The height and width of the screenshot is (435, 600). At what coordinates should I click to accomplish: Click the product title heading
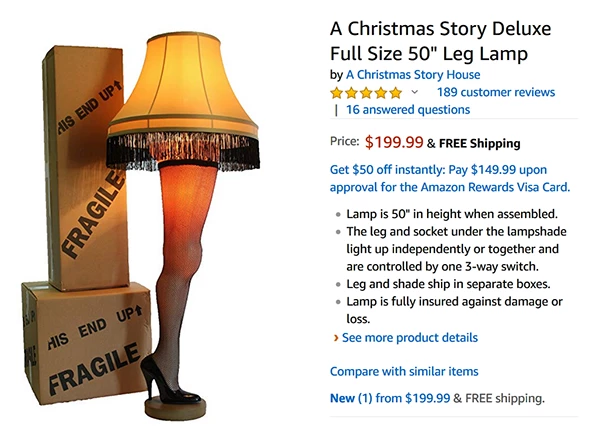(440, 41)
